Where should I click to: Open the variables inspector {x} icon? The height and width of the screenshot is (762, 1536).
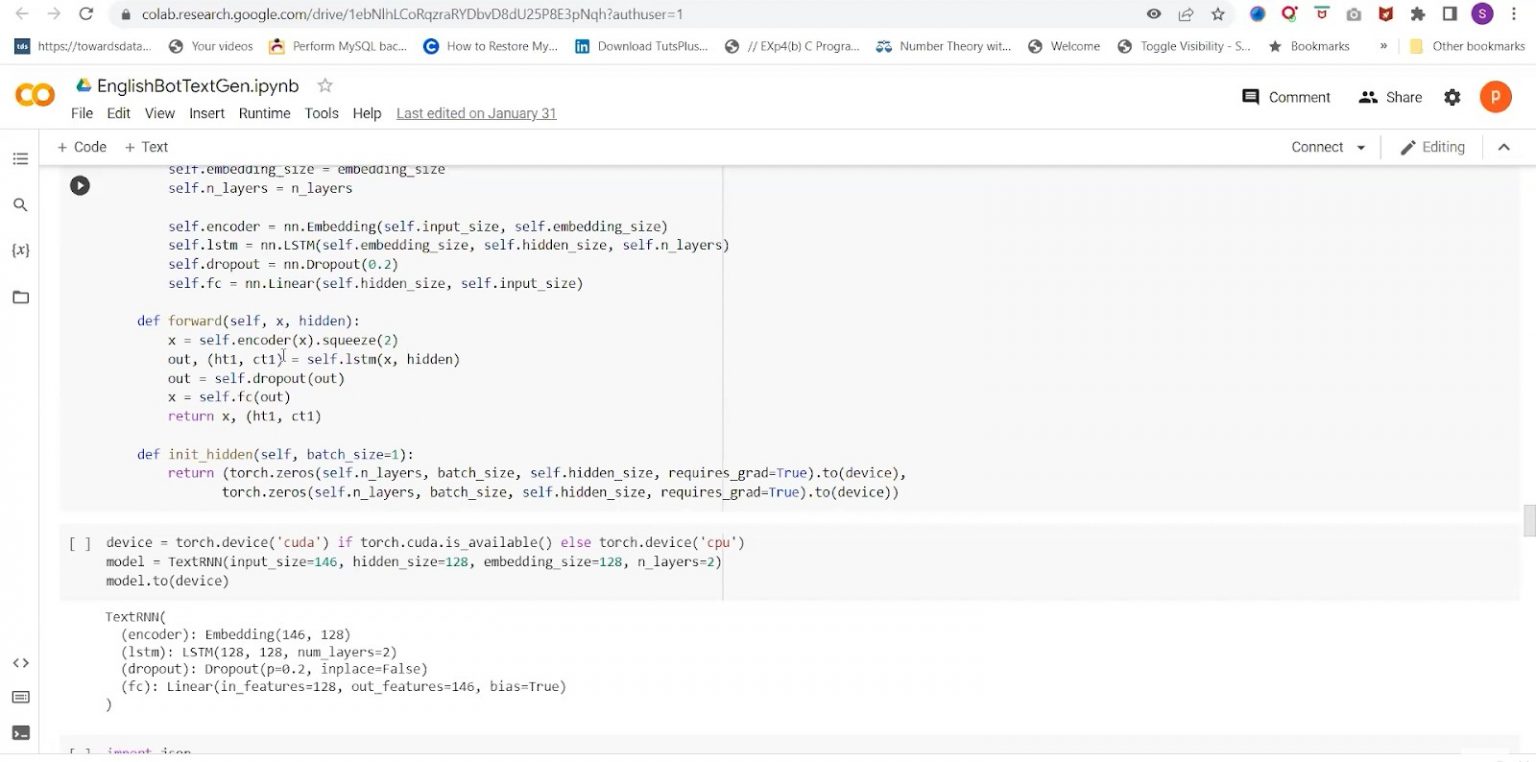tap(20, 250)
